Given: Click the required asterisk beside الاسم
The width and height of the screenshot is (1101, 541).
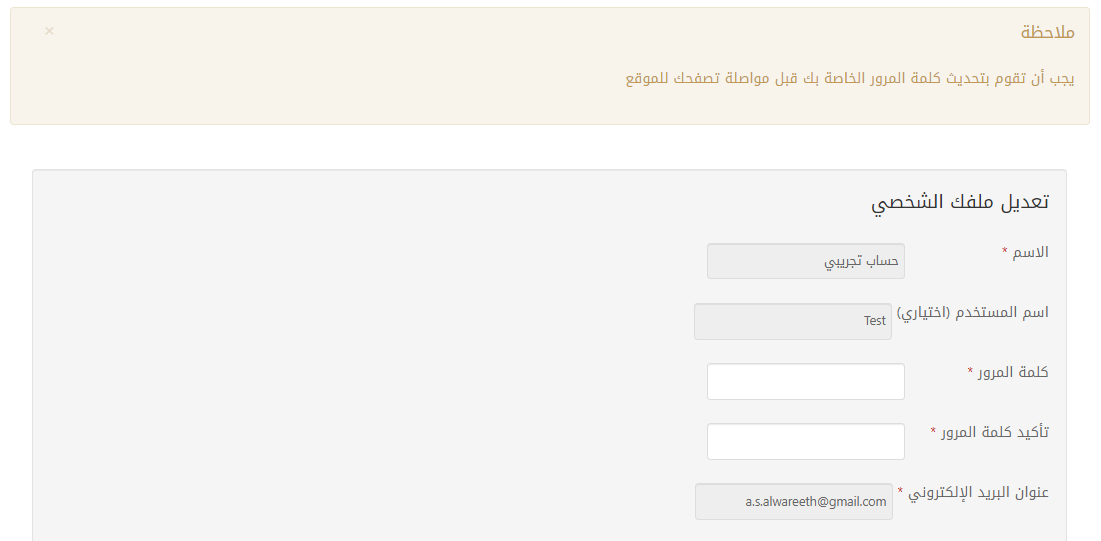Looking at the screenshot, I should point(1005,252).
